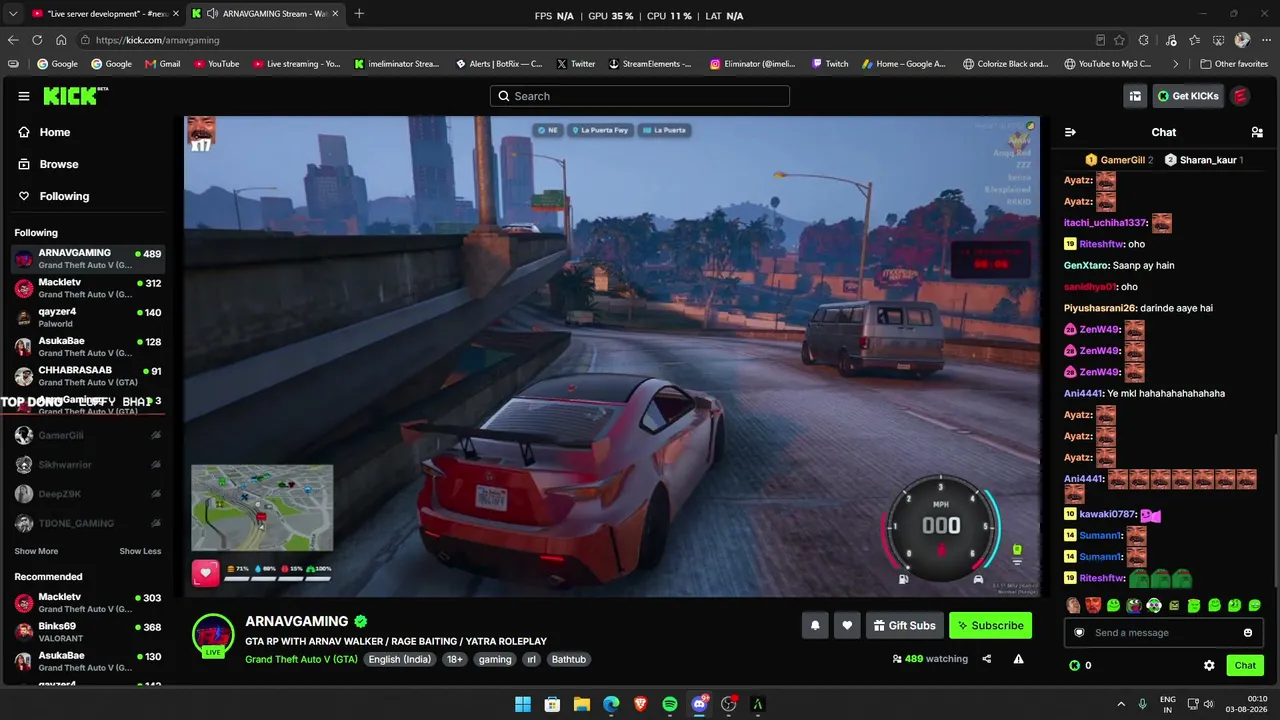Click the Kick search field
This screenshot has width=1280, height=720.
[640, 96]
